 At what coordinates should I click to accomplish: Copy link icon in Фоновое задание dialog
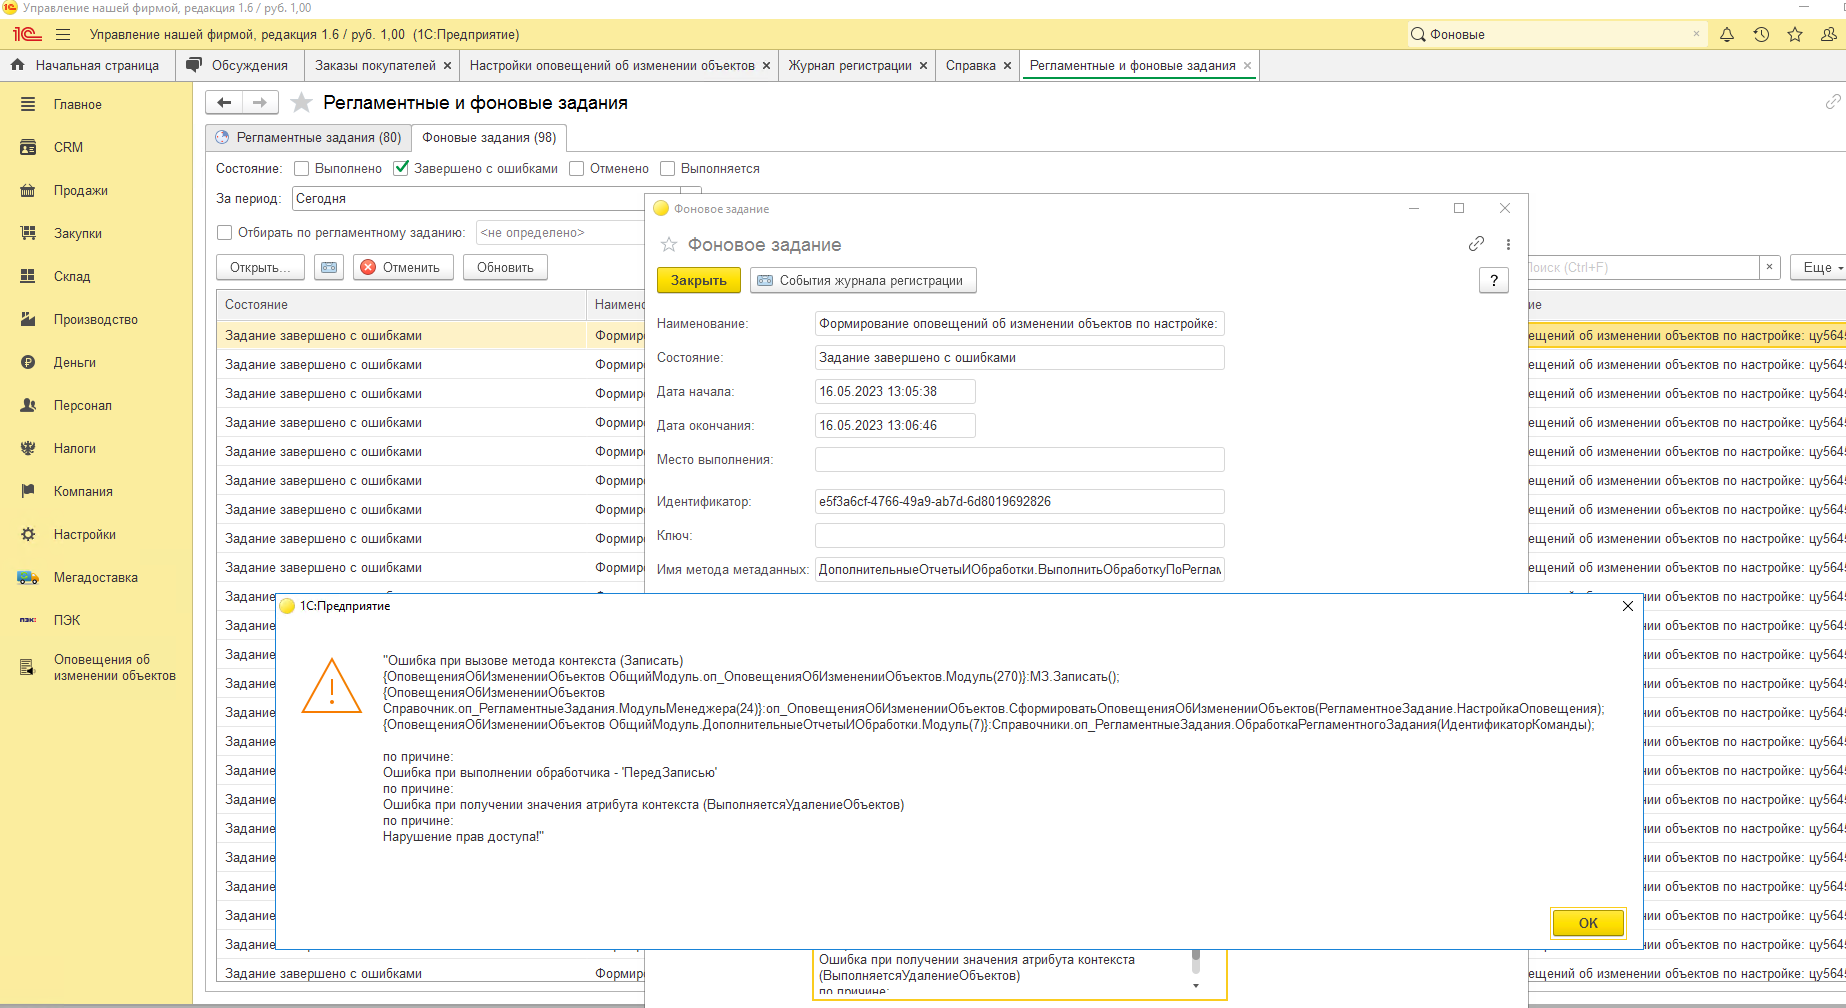[1476, 244]
